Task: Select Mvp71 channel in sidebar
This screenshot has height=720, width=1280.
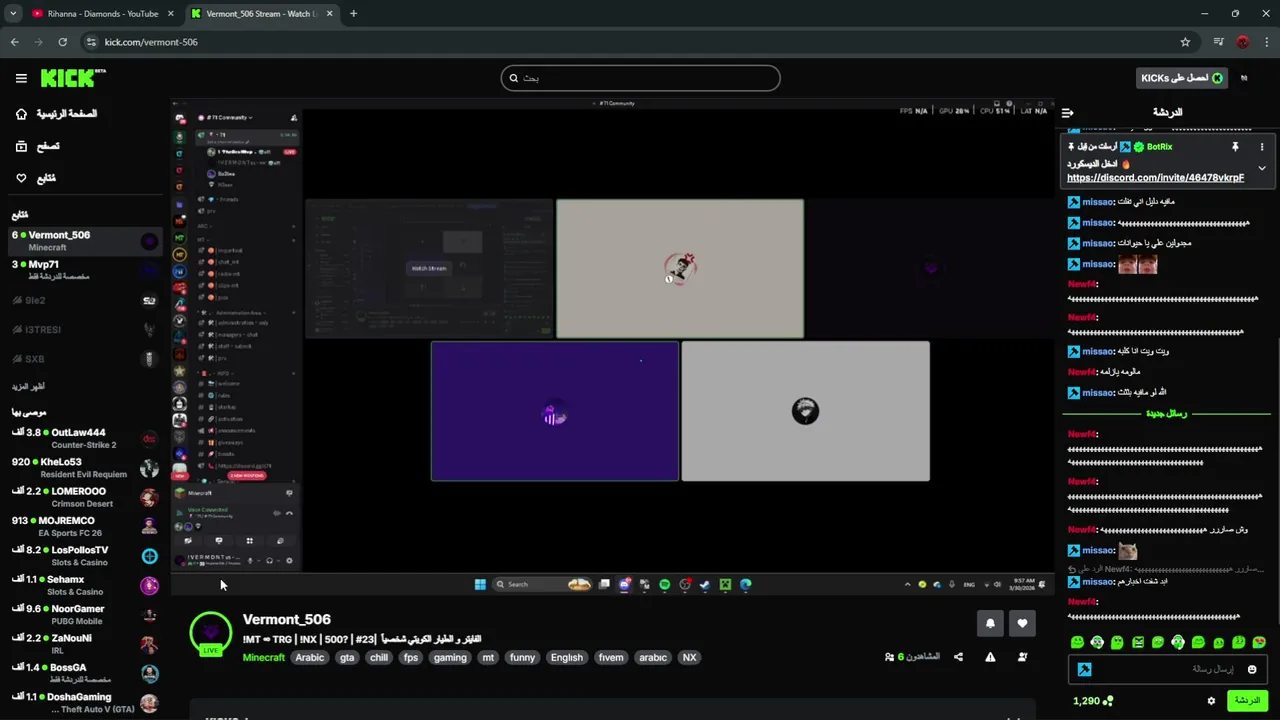Action: [84, 270]
